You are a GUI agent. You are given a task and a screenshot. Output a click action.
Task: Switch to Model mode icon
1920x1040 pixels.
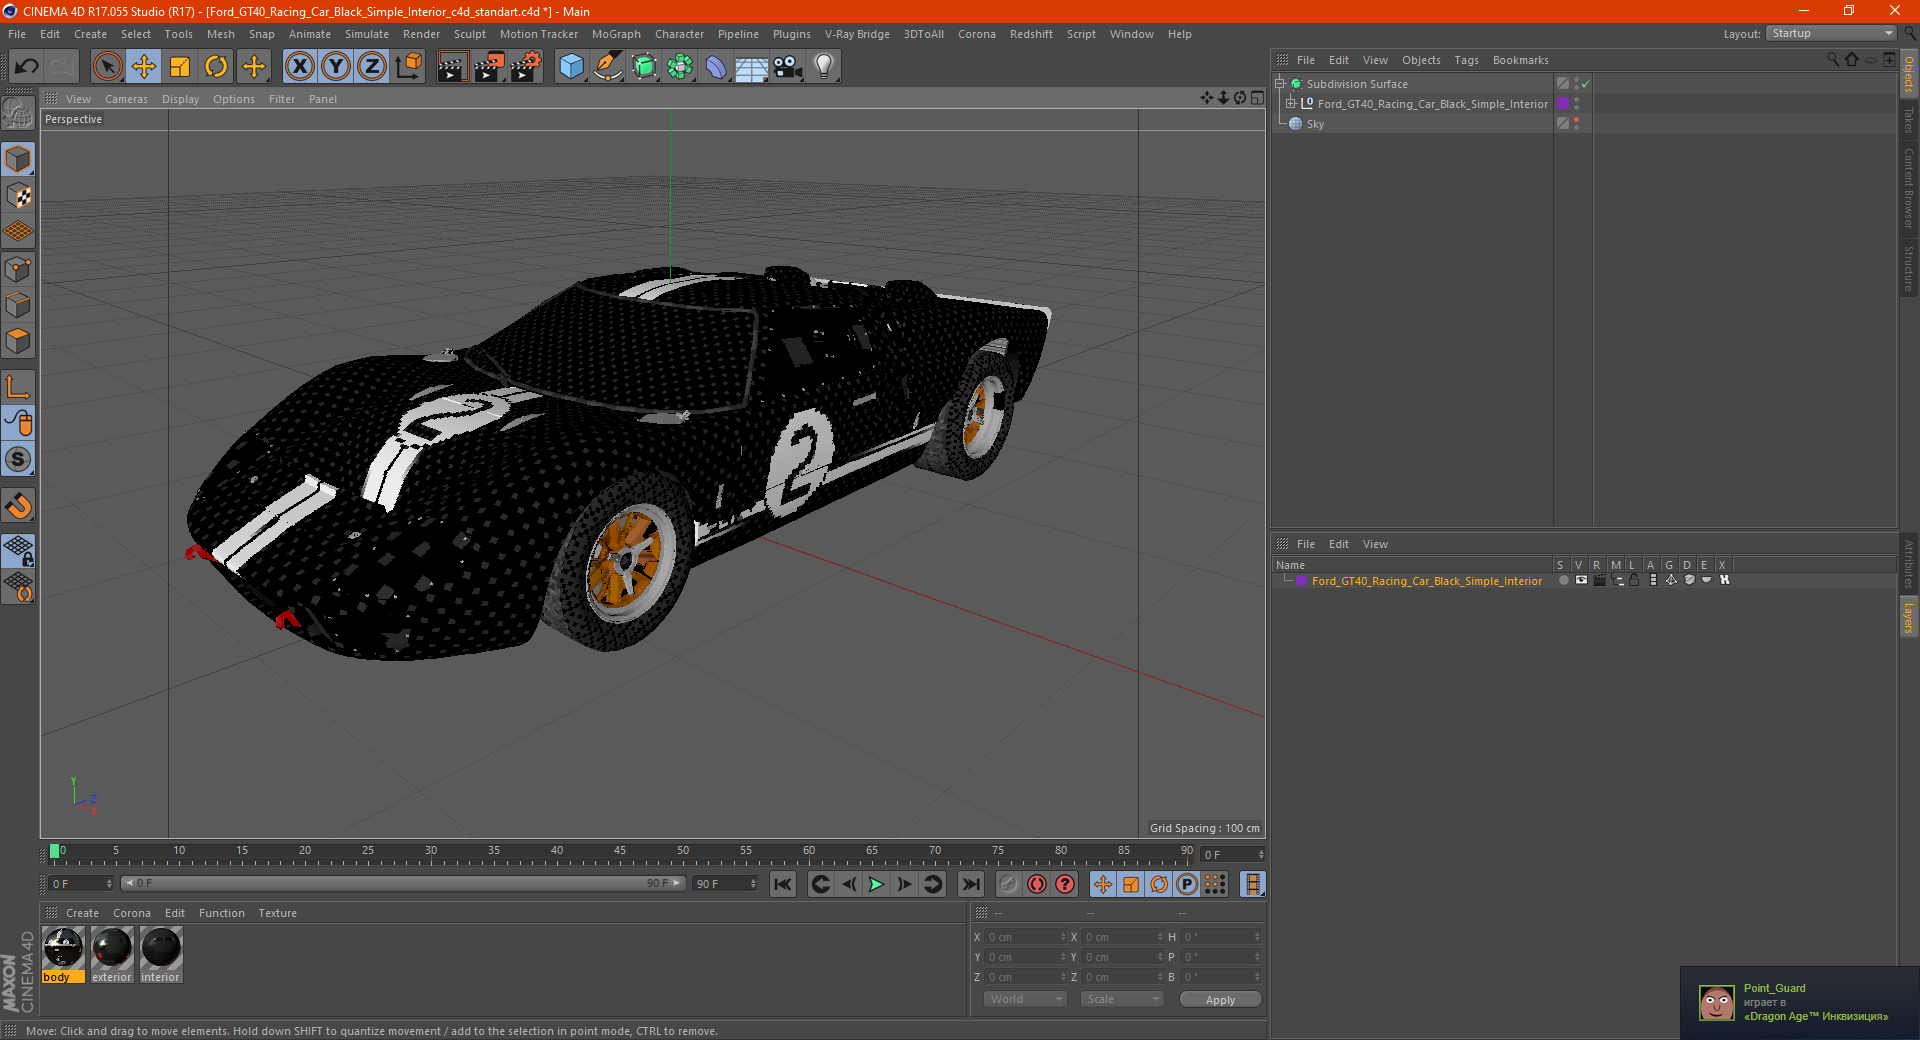(18, 160)
